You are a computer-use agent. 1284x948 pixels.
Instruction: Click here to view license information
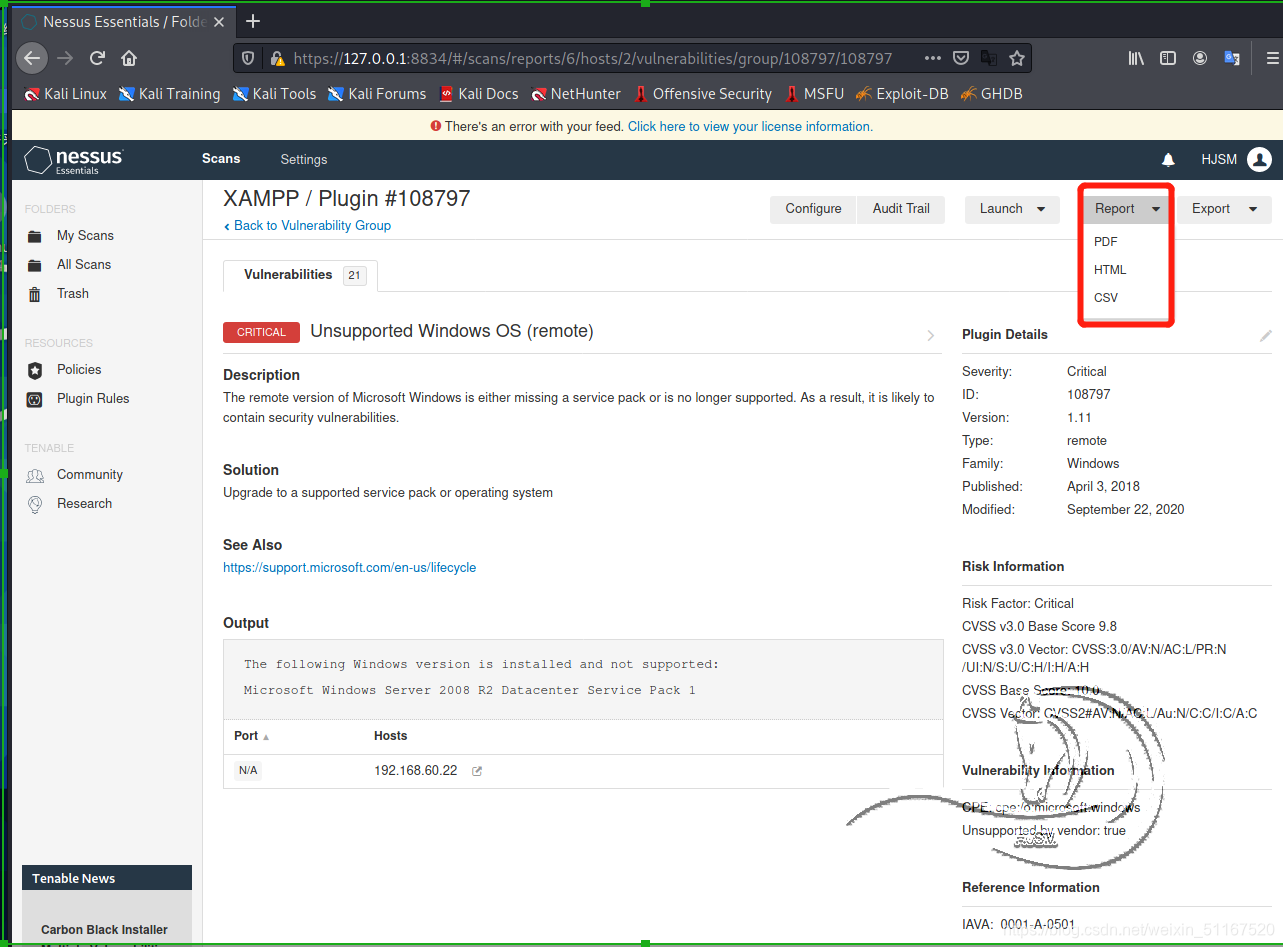tap(750, 127)
